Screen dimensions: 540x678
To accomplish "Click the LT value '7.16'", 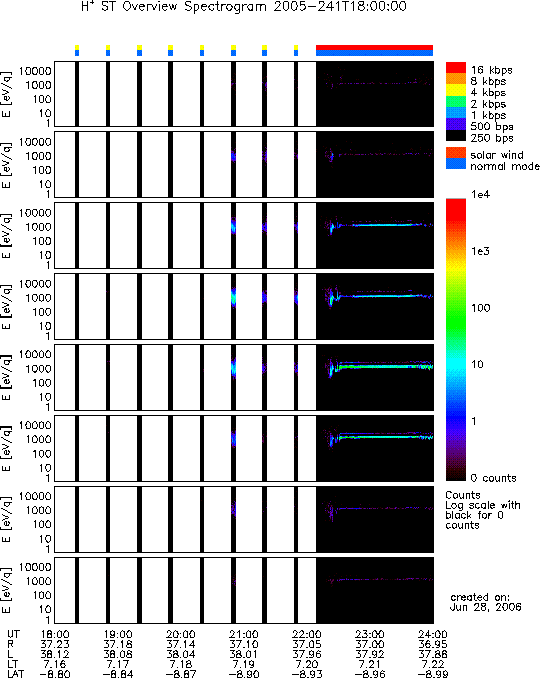I will point(55,664).
